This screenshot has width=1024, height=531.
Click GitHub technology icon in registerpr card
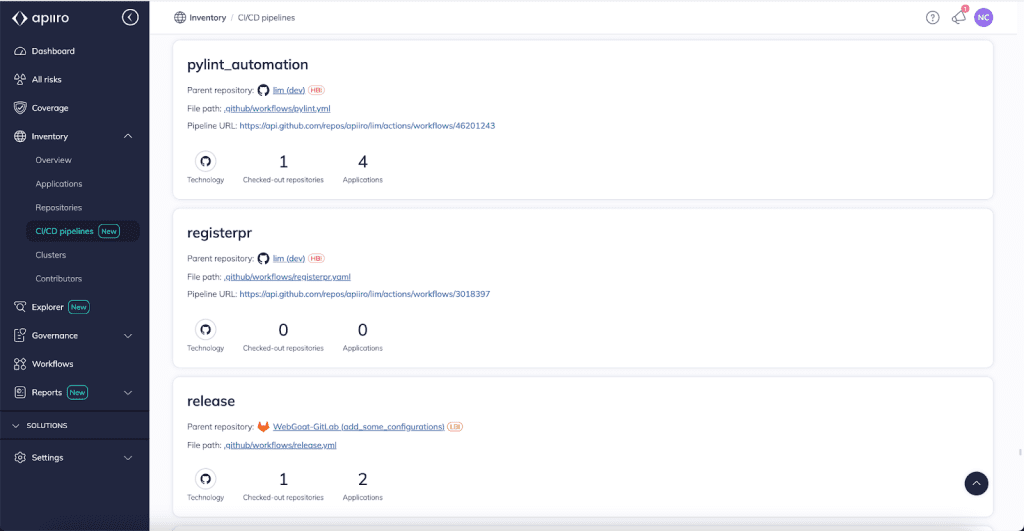pos(206,329)
